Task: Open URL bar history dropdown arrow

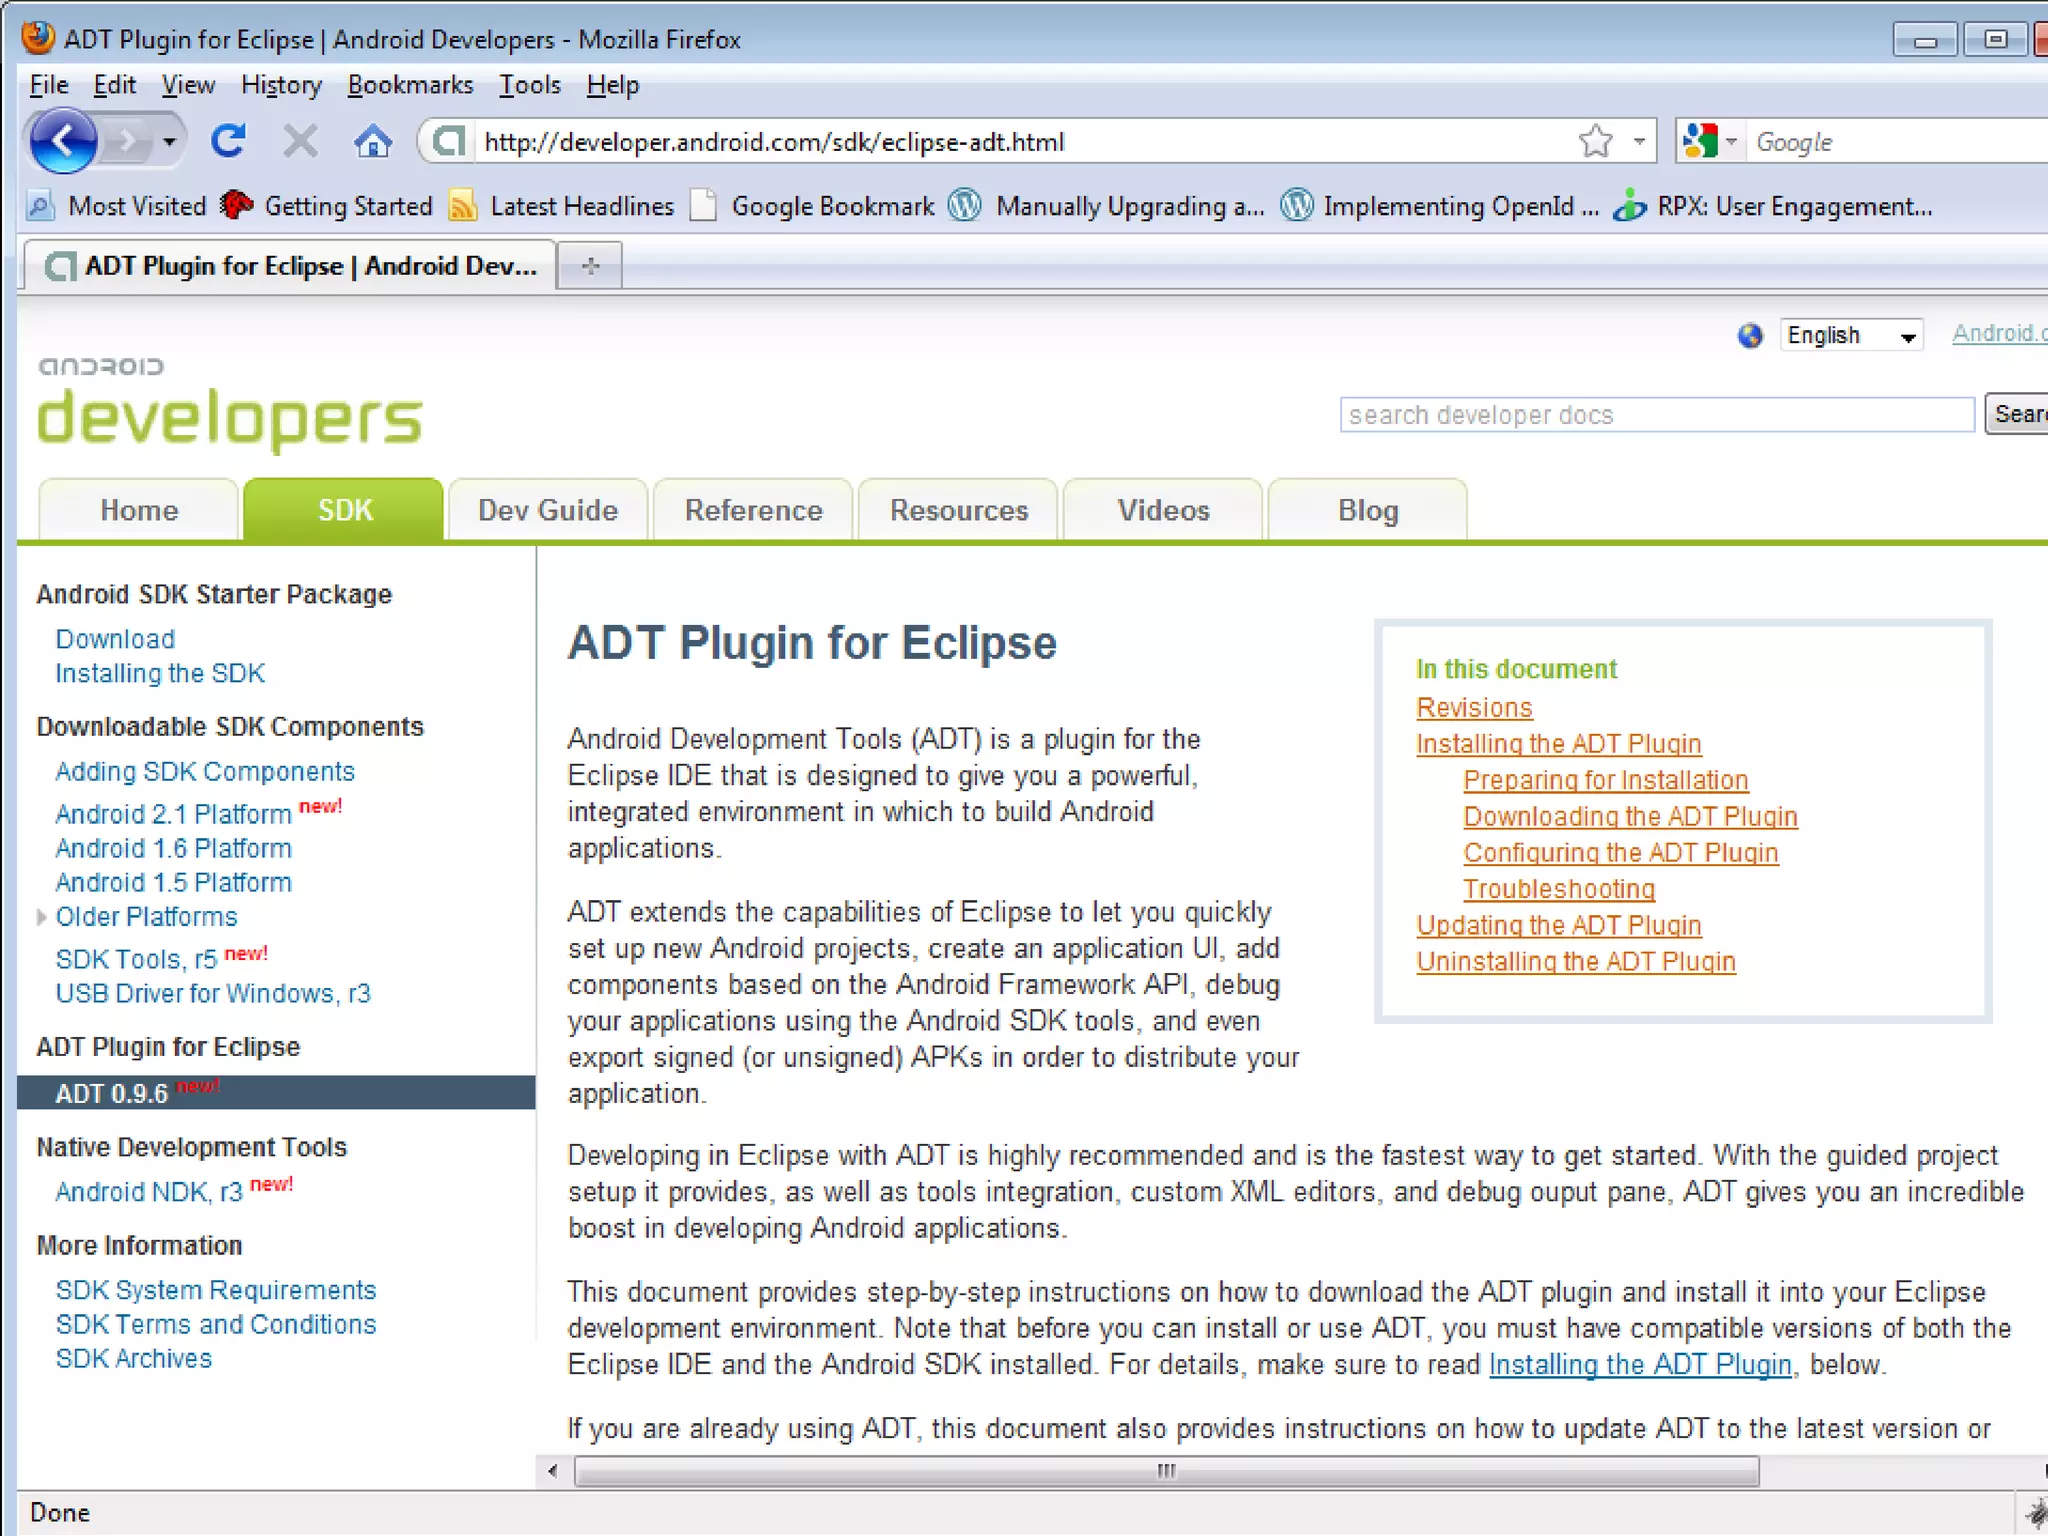Action: (x=1639, y=141)
